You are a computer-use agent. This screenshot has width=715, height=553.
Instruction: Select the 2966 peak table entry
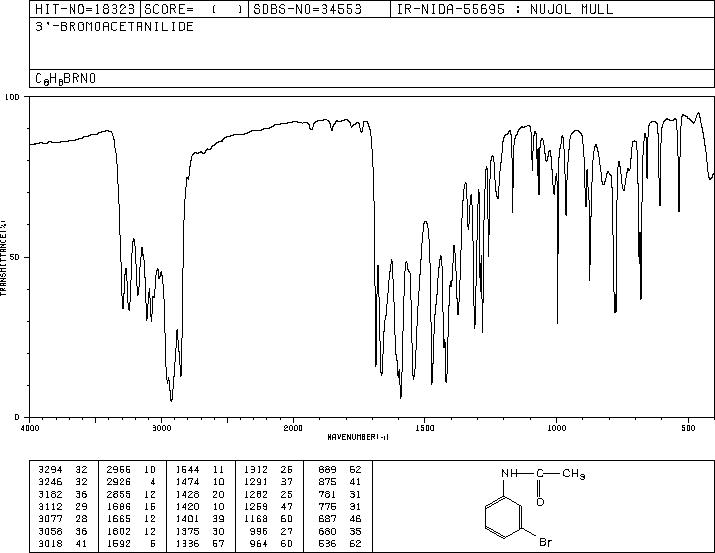pyautogui.click(x=131, y=470)
